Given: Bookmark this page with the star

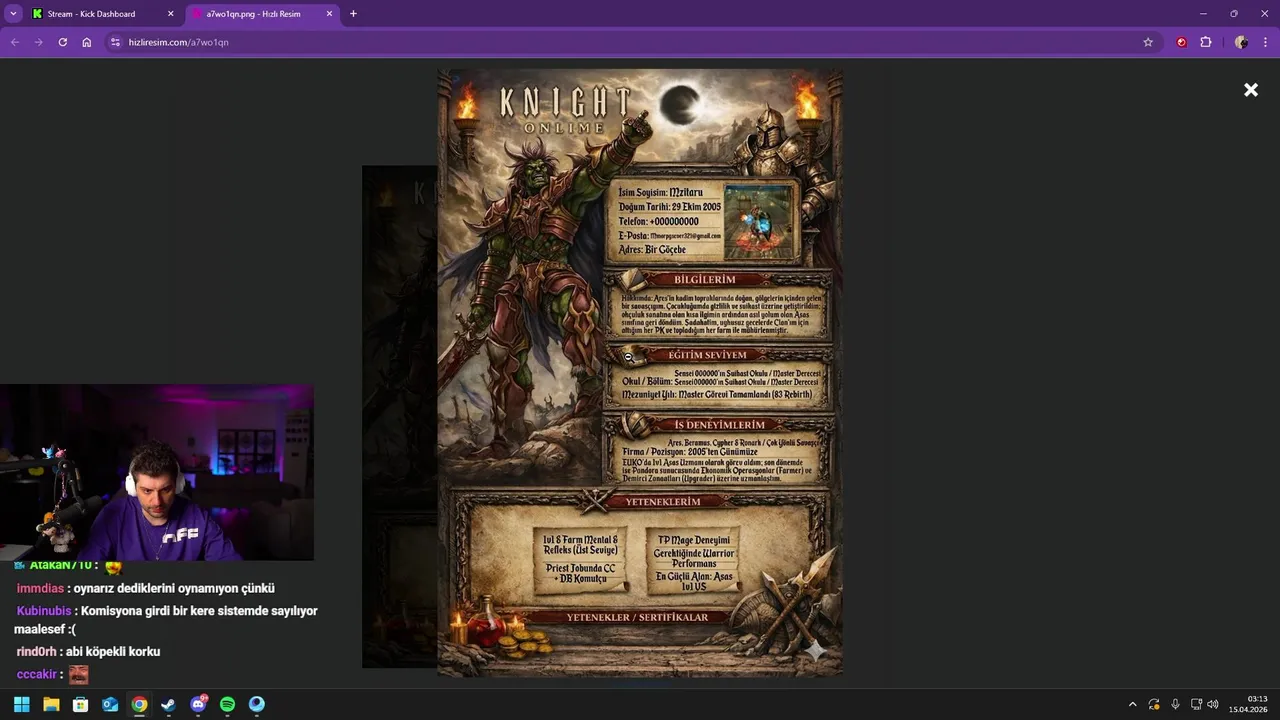Looking at the screenshot, I should click(1148, 42).
